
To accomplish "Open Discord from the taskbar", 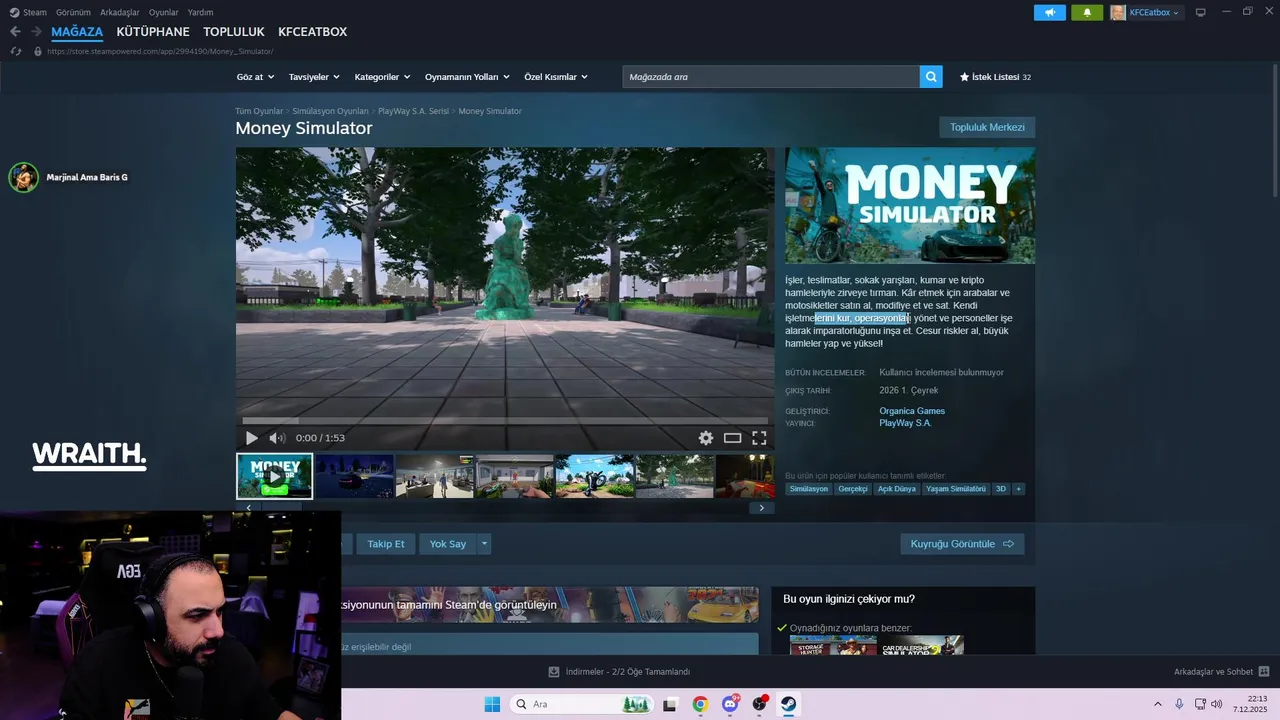I will coord(730,704).
